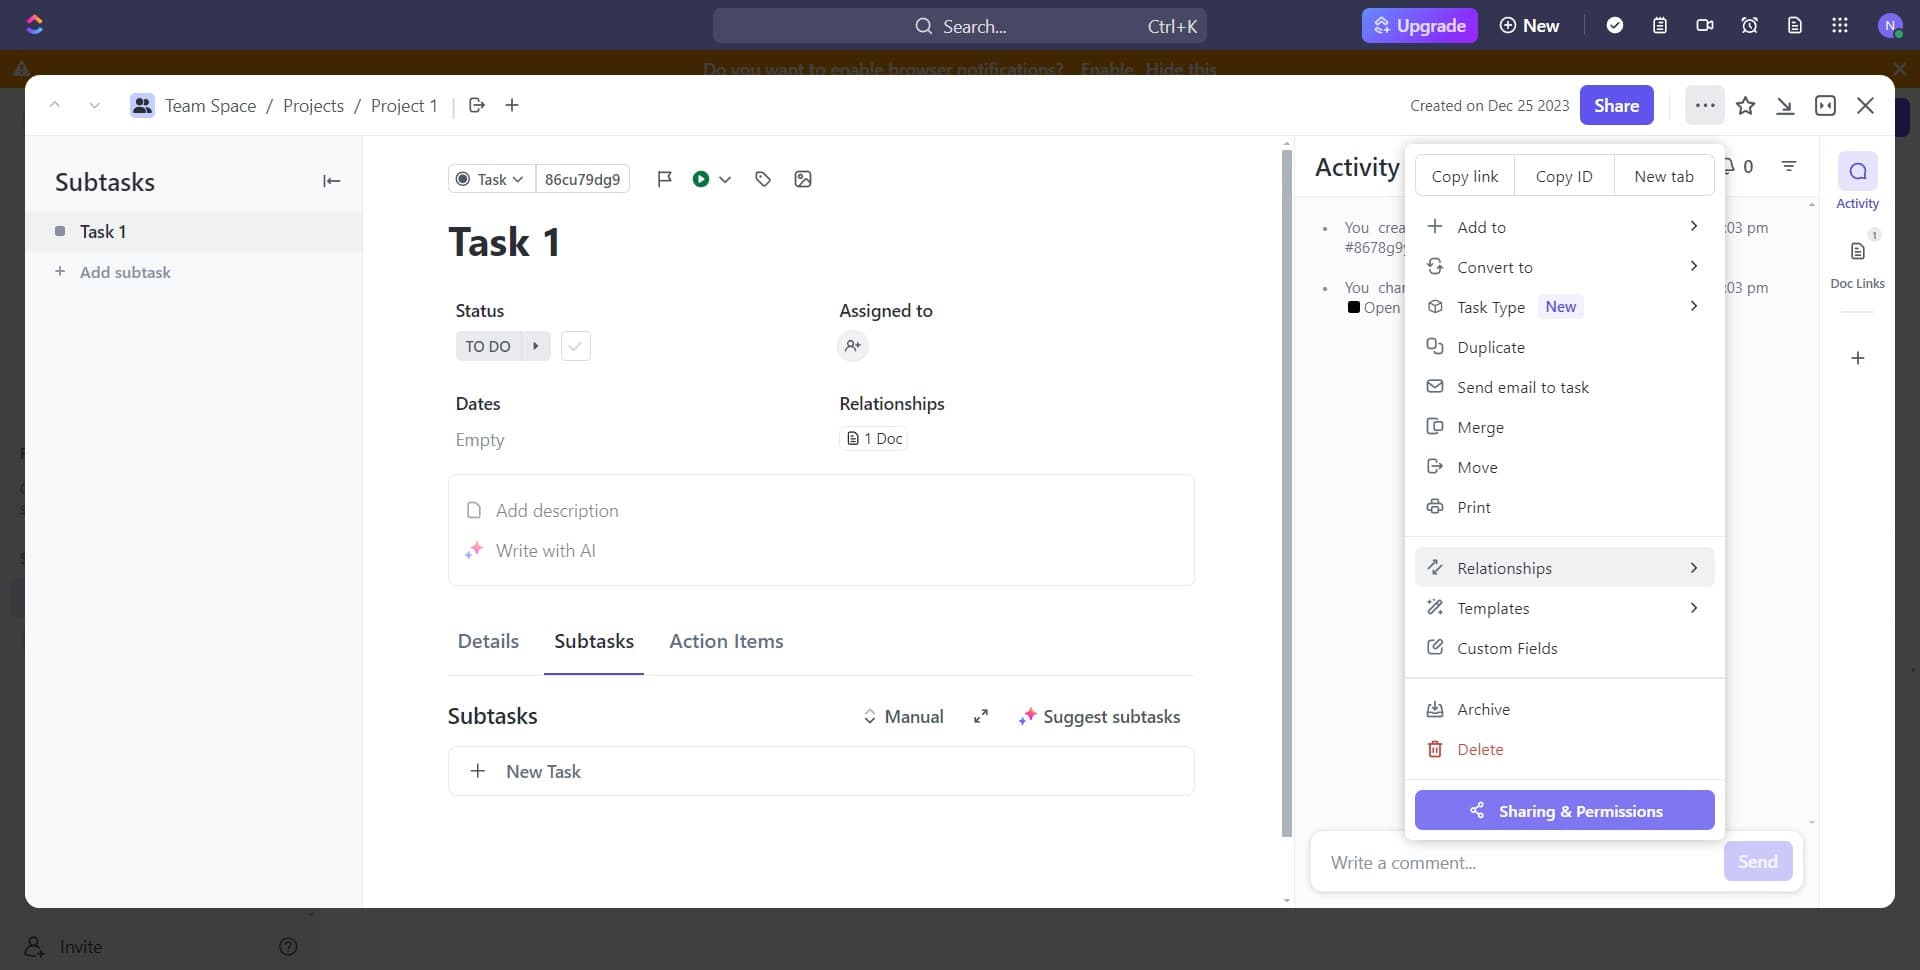Mark Task 1 done via the checkmark
Image resolution: width=1920 pixels, height=970 pixels.
click(x=575, y=346)
